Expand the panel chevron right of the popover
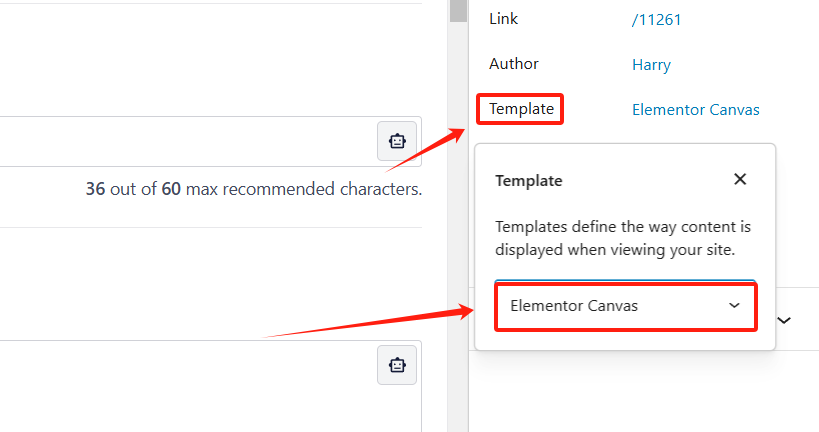Viewport: 819px width, 432px height. click(x=784, y=320)
